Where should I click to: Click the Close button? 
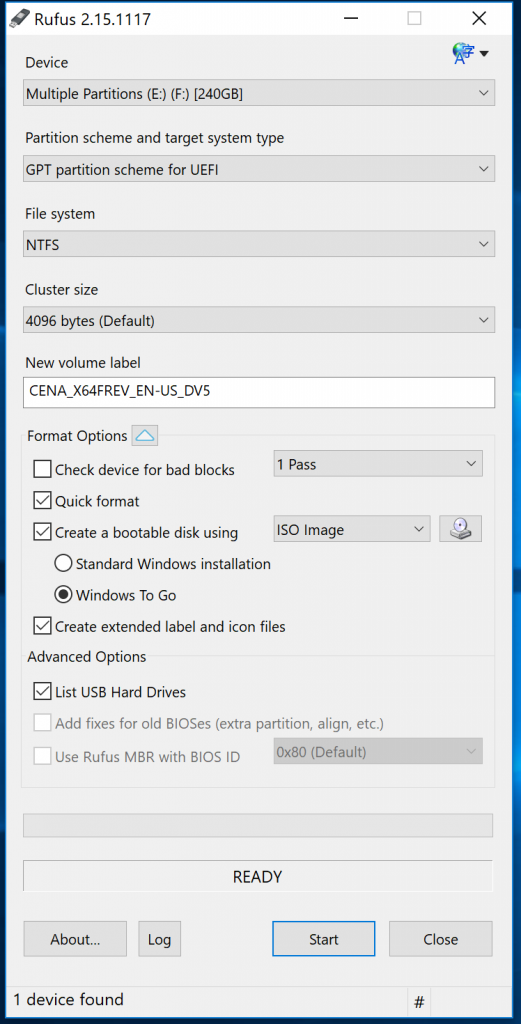click(441, 939)
